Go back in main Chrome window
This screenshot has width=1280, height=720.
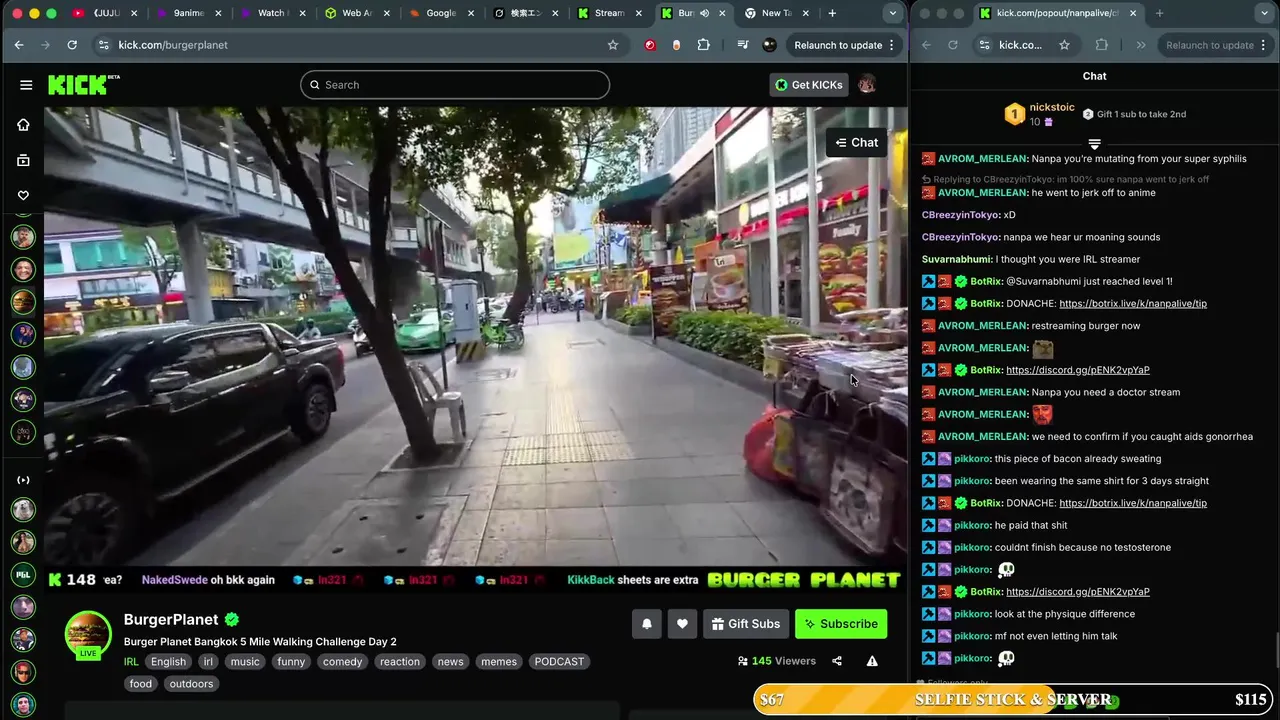19,45
